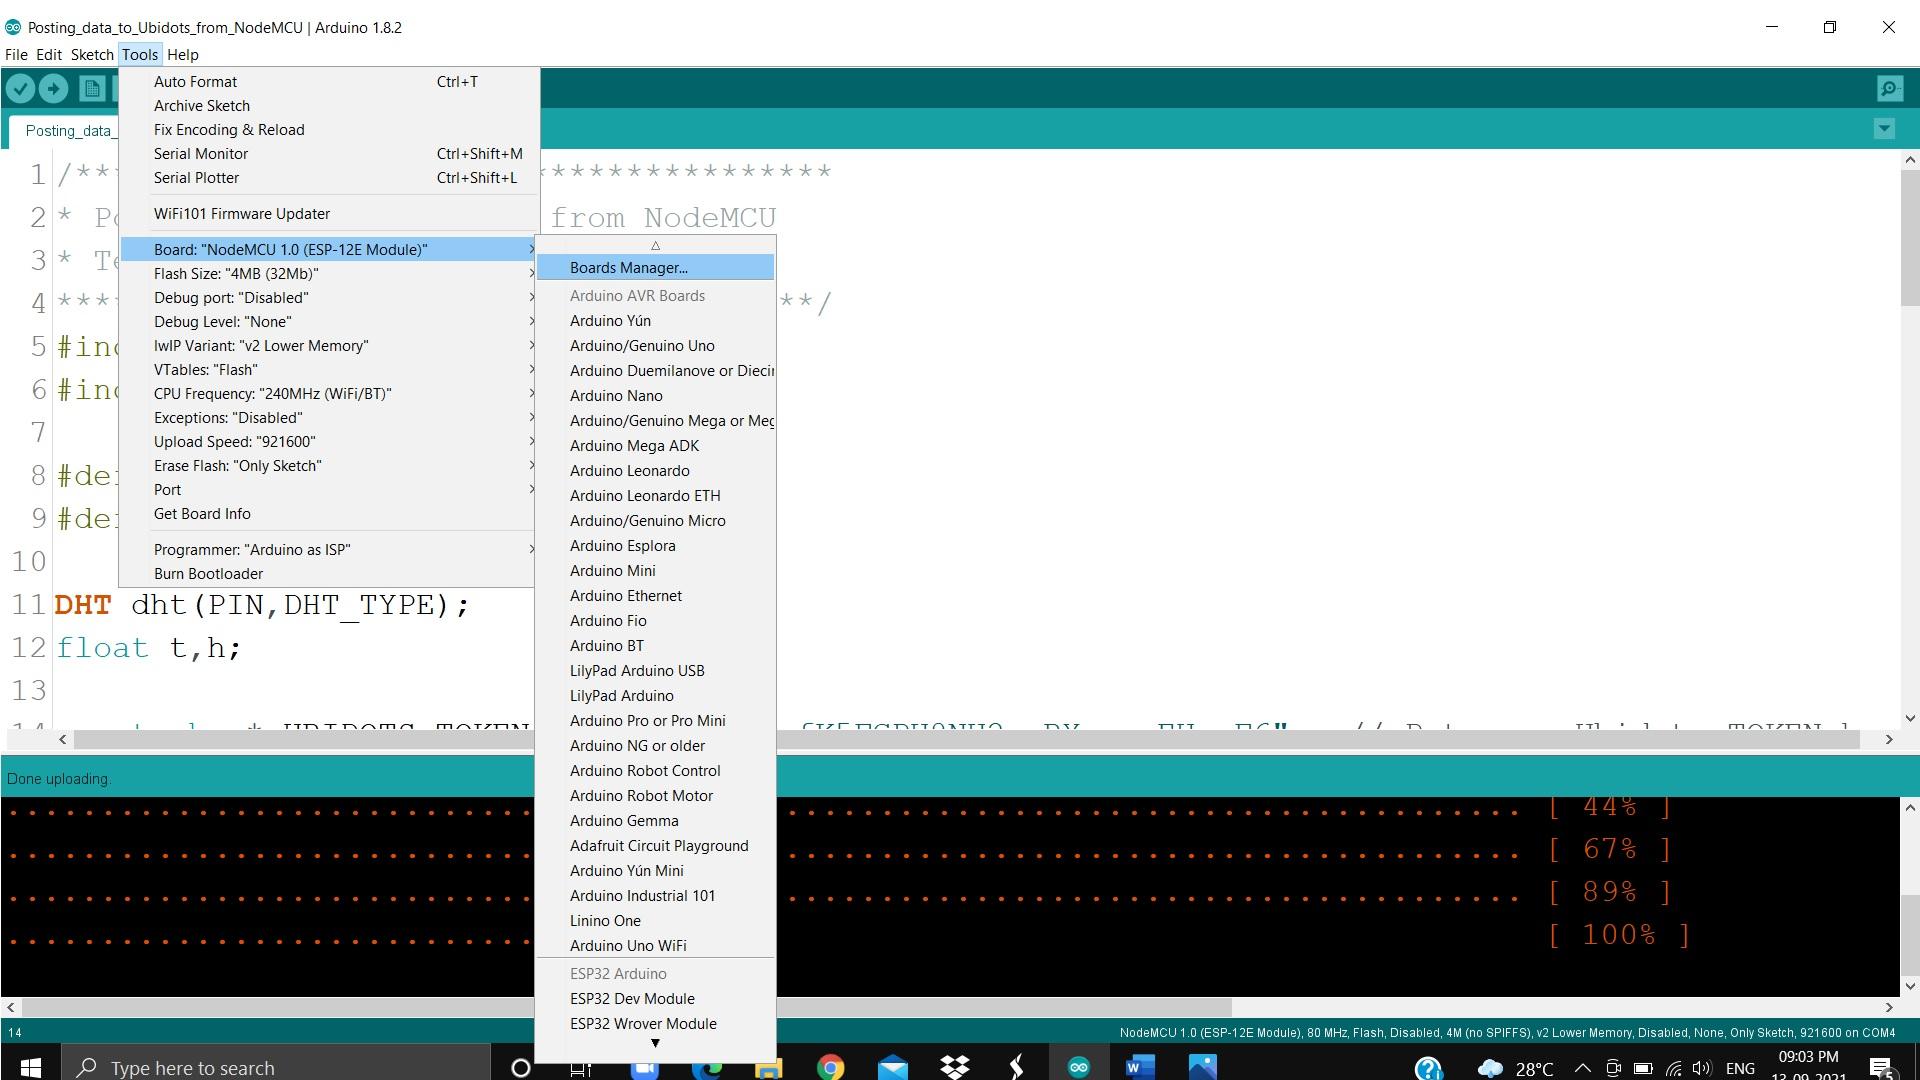Select Arduino Pro or Pro Mini board
Viewport: 1920px width, 1080px height.
(655, 721)
